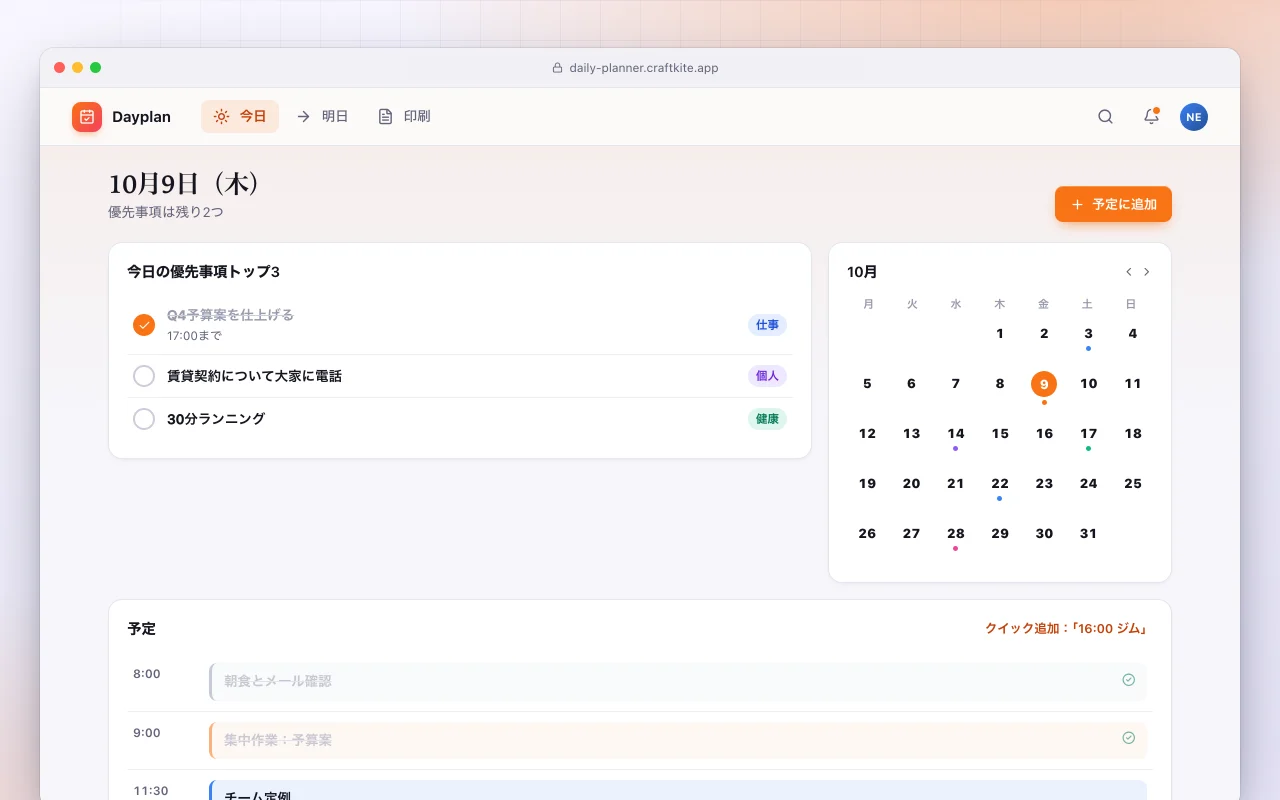Image resolution: width=1280 pixels, height=800 pixels.
Task: Click the Dayplan calendar logo icon
Action: [87, 117]
